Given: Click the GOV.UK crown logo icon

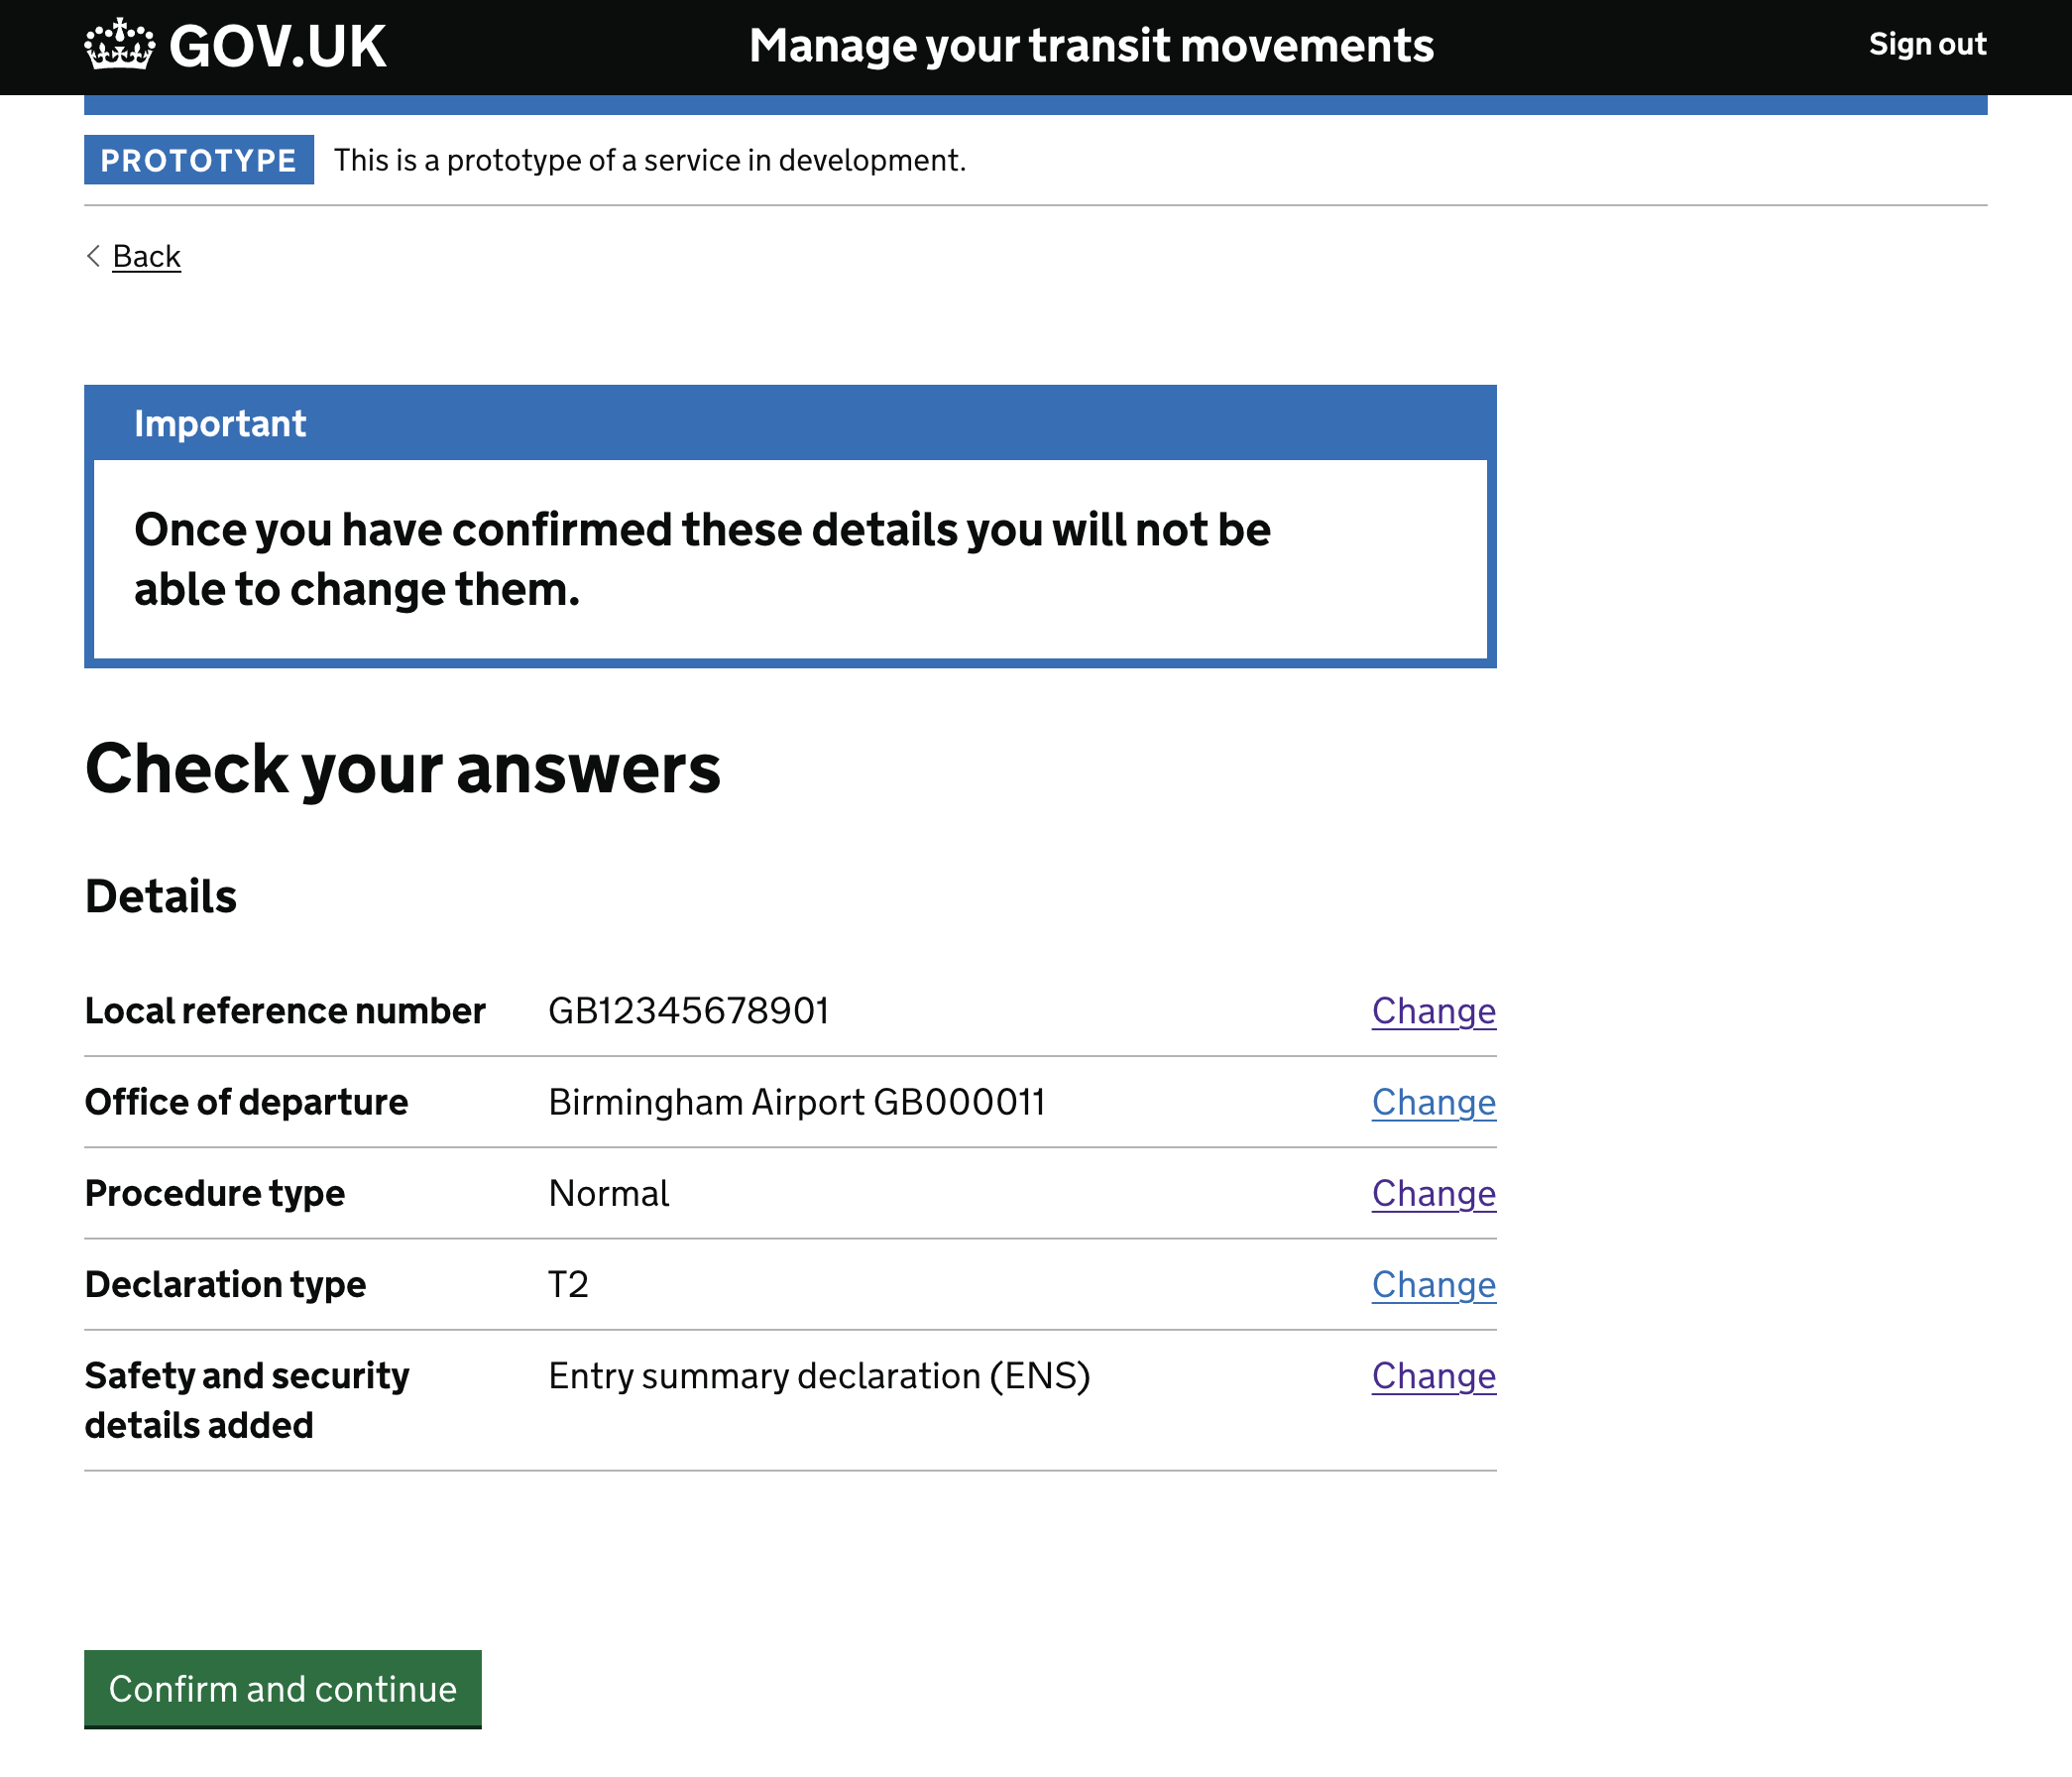Looking at the screenshot, I should pos(119,45).
